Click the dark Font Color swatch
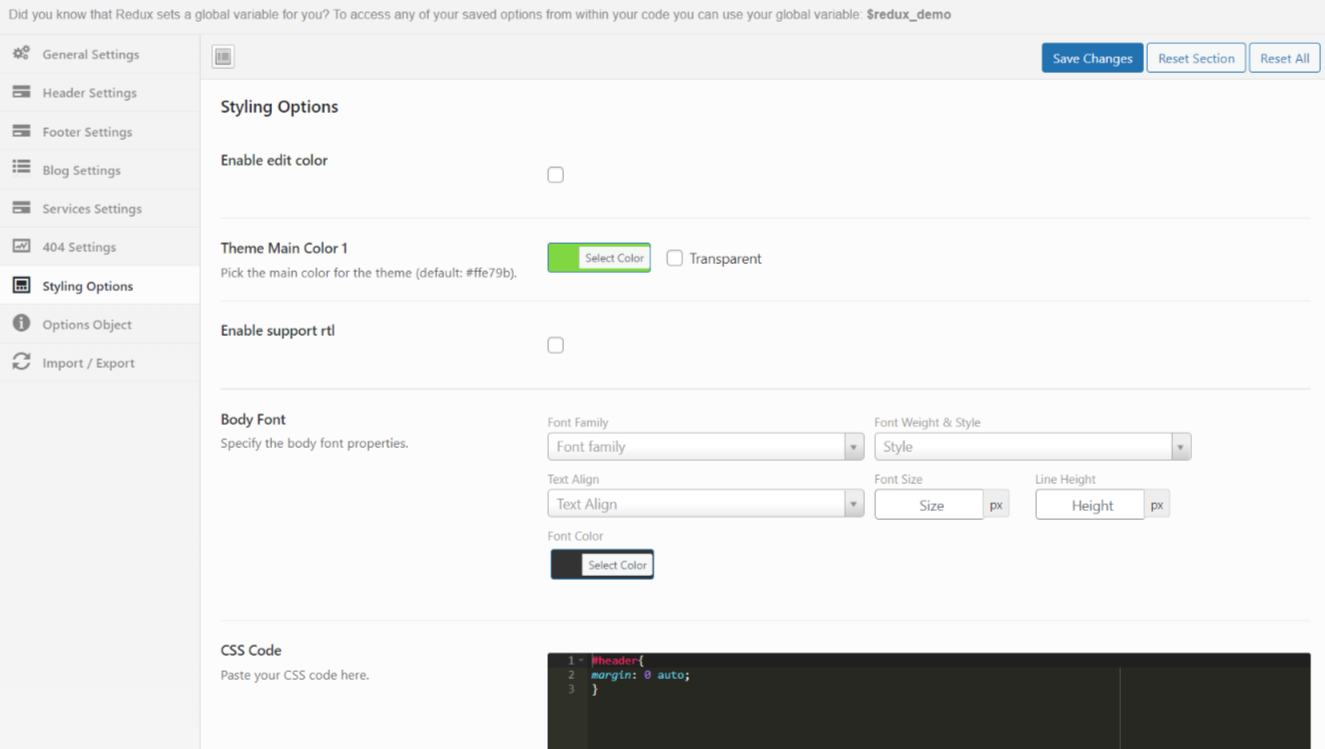1325x749 pixels. pos(567,565)
